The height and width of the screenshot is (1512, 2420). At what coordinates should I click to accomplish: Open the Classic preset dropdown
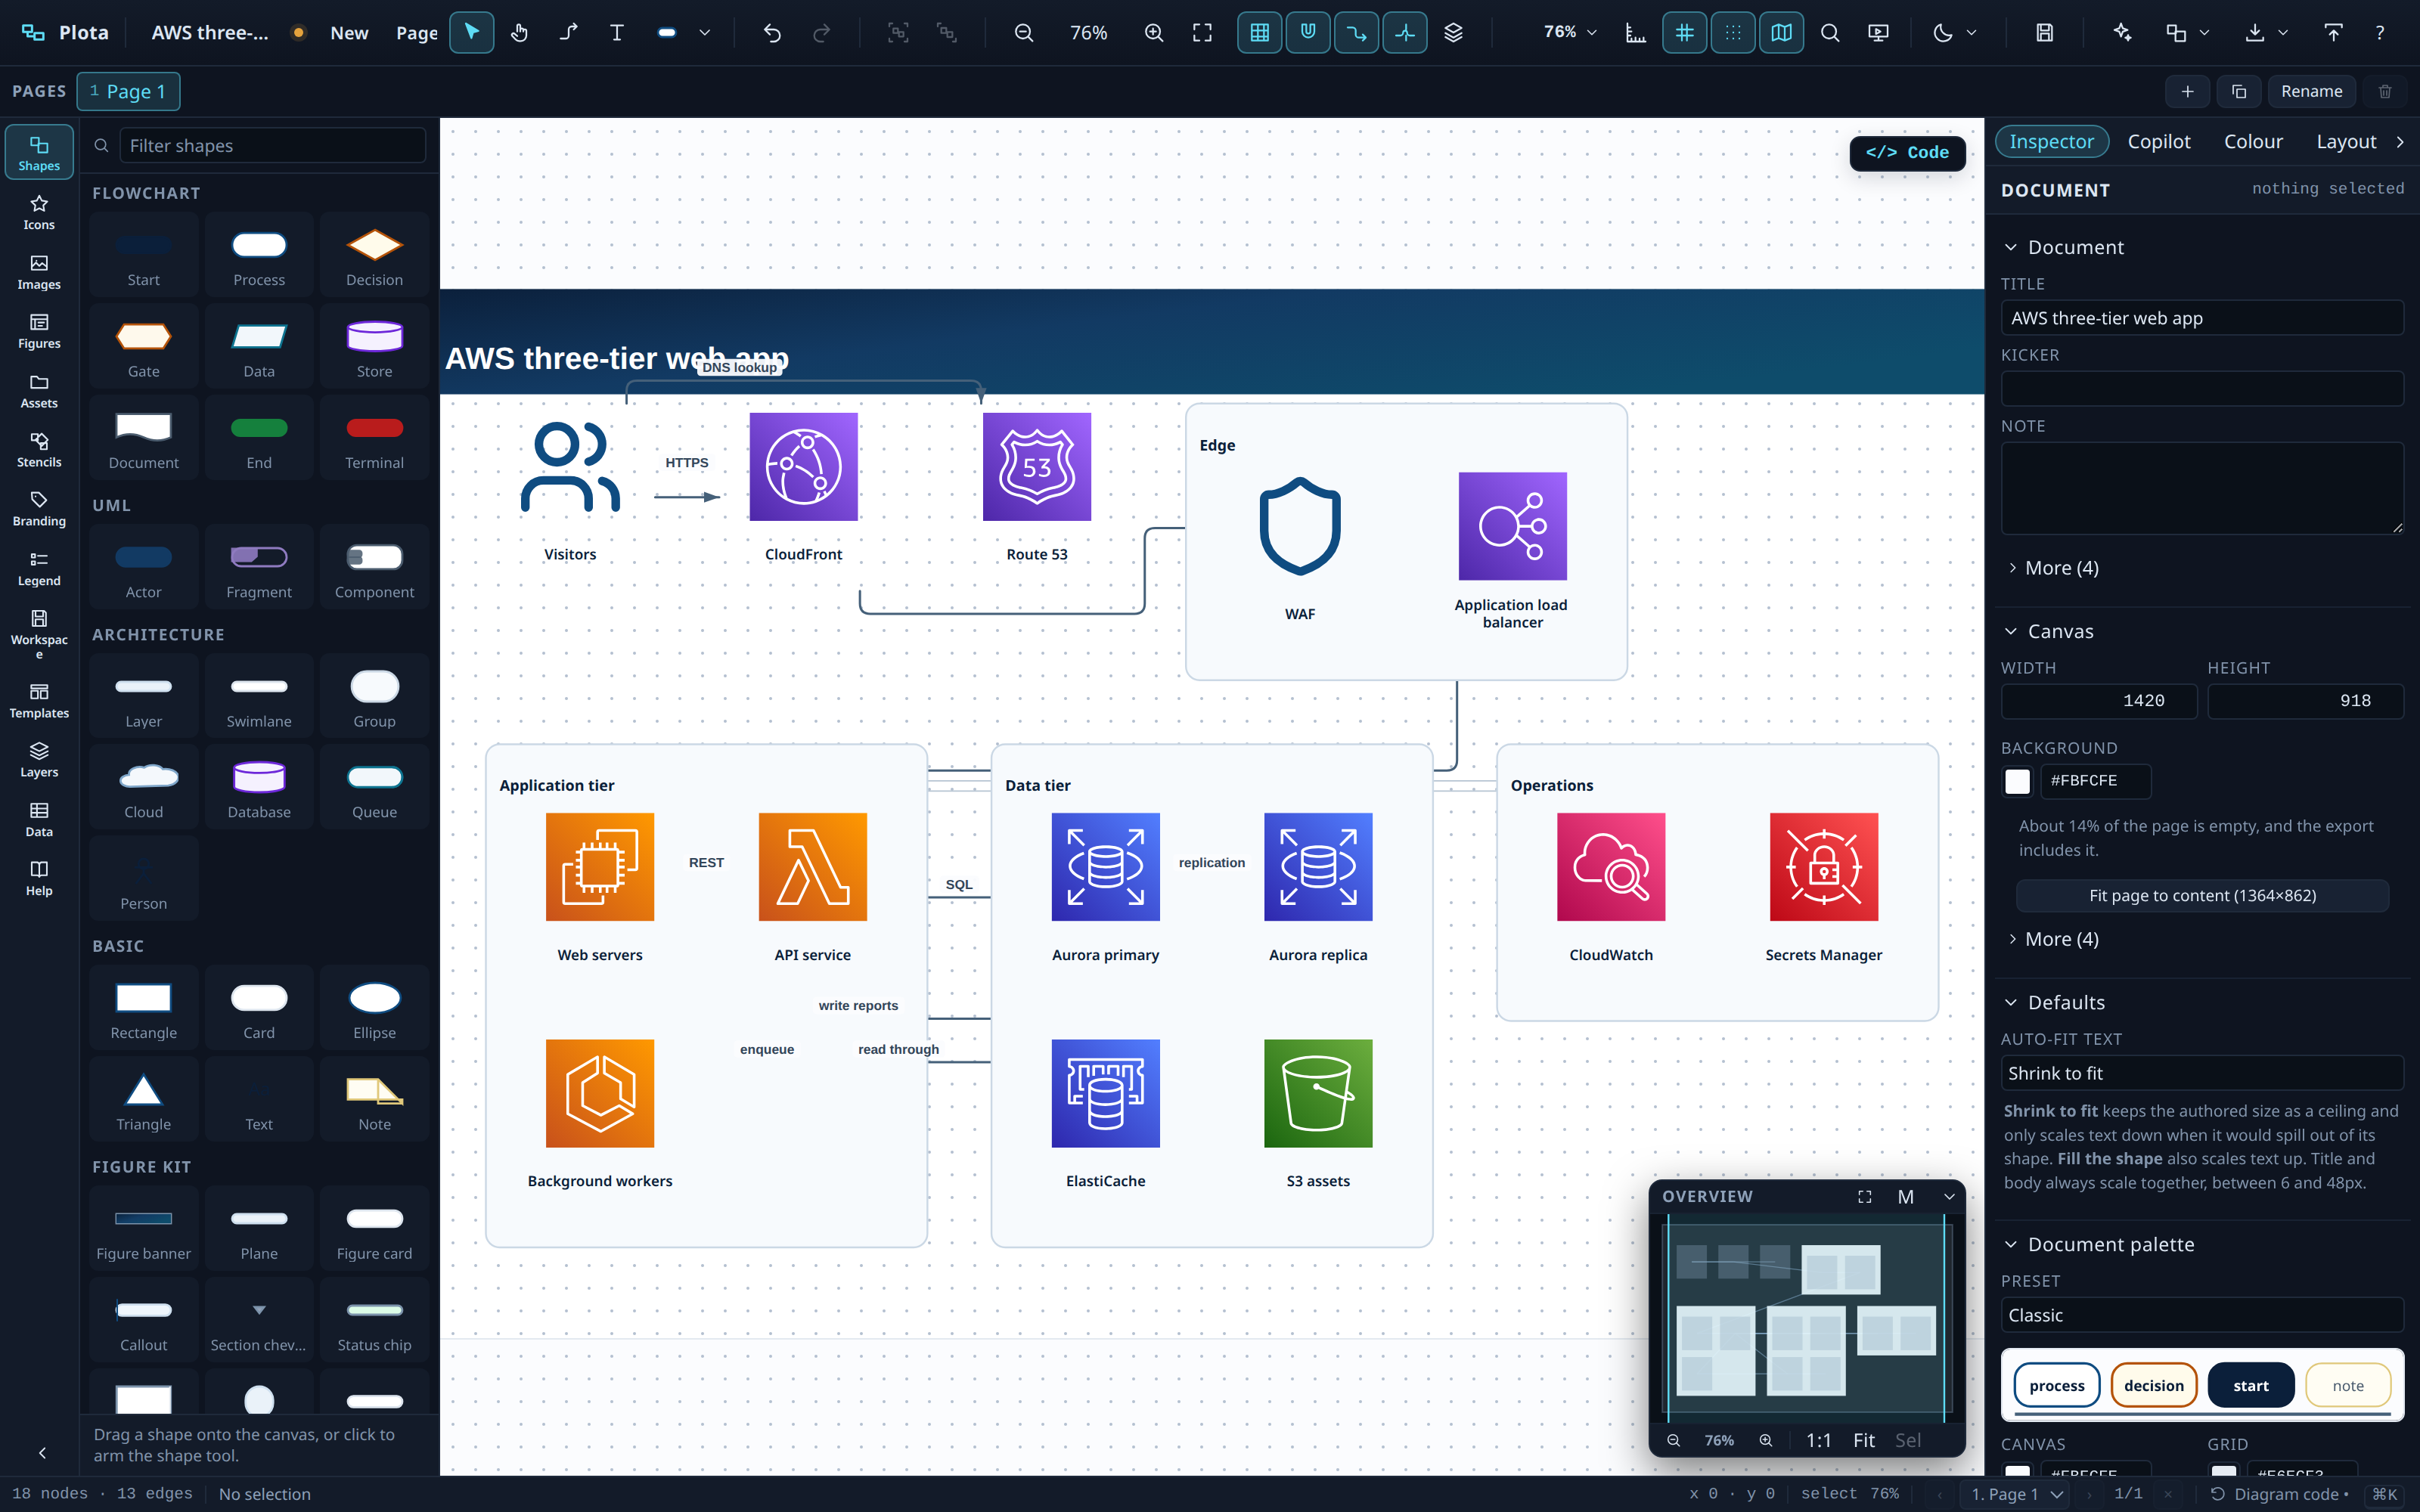coord(2202,1315)
